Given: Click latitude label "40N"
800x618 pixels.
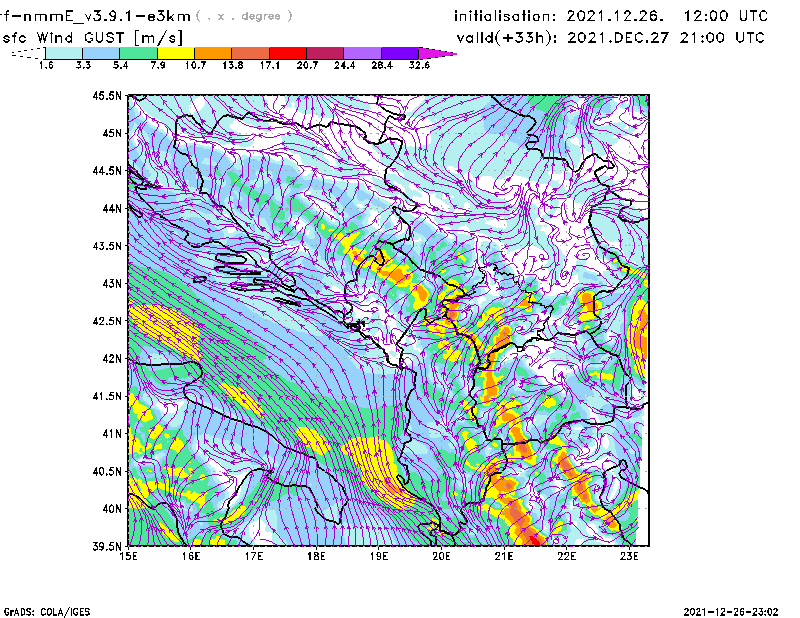Looking at the screenshot, I should [x=112, y=509].
